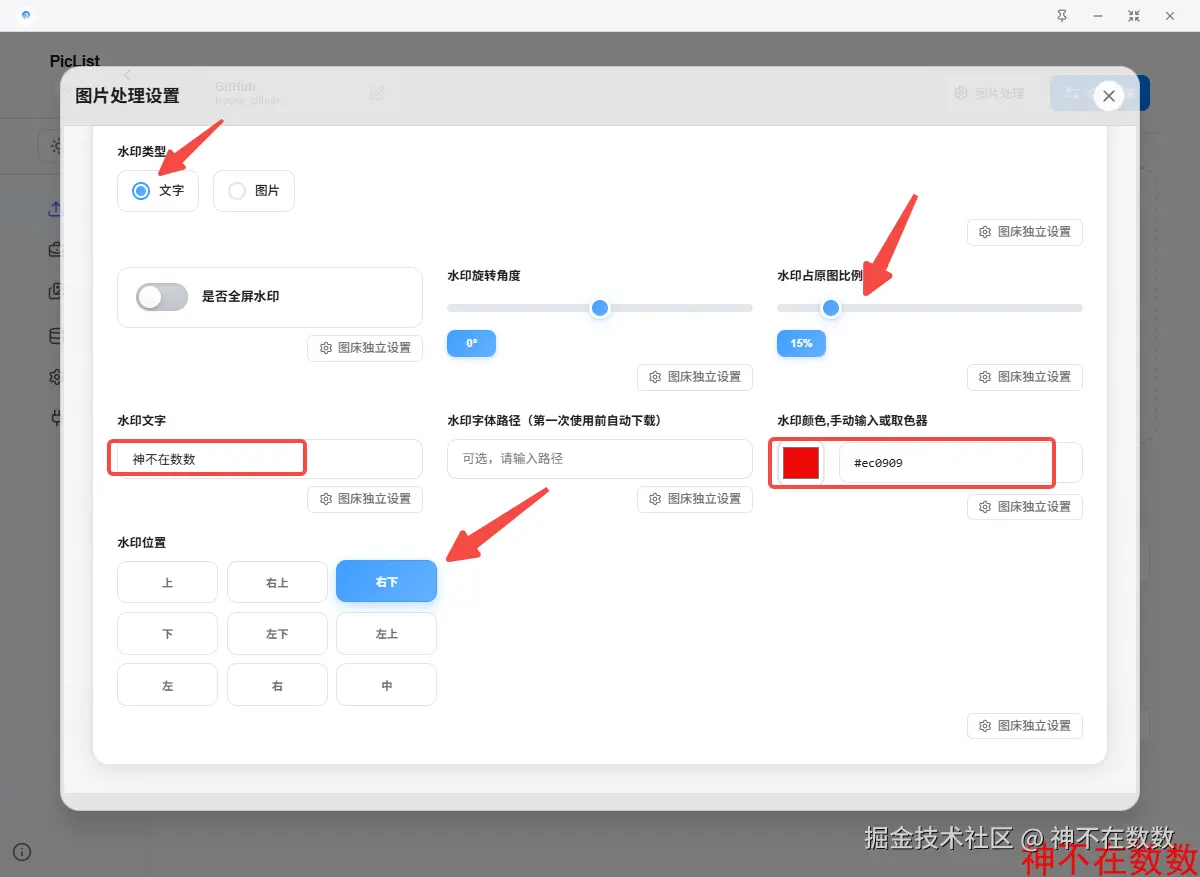
Task: Click the back chevron above the dialog title
Action: (x=128, y=74)
